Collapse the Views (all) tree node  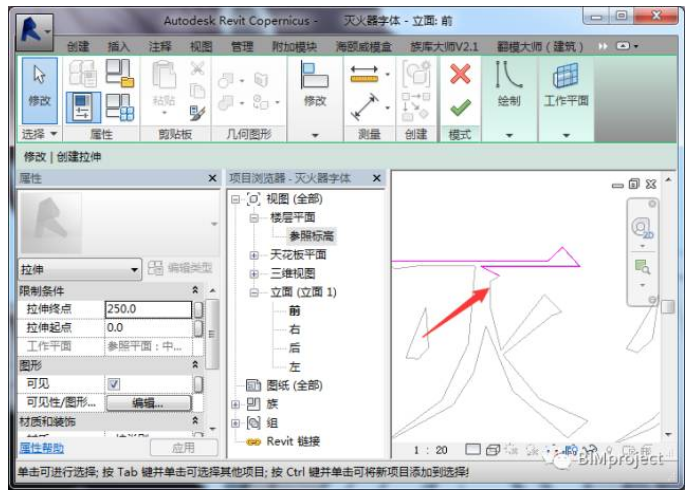(x=236, y=199)
